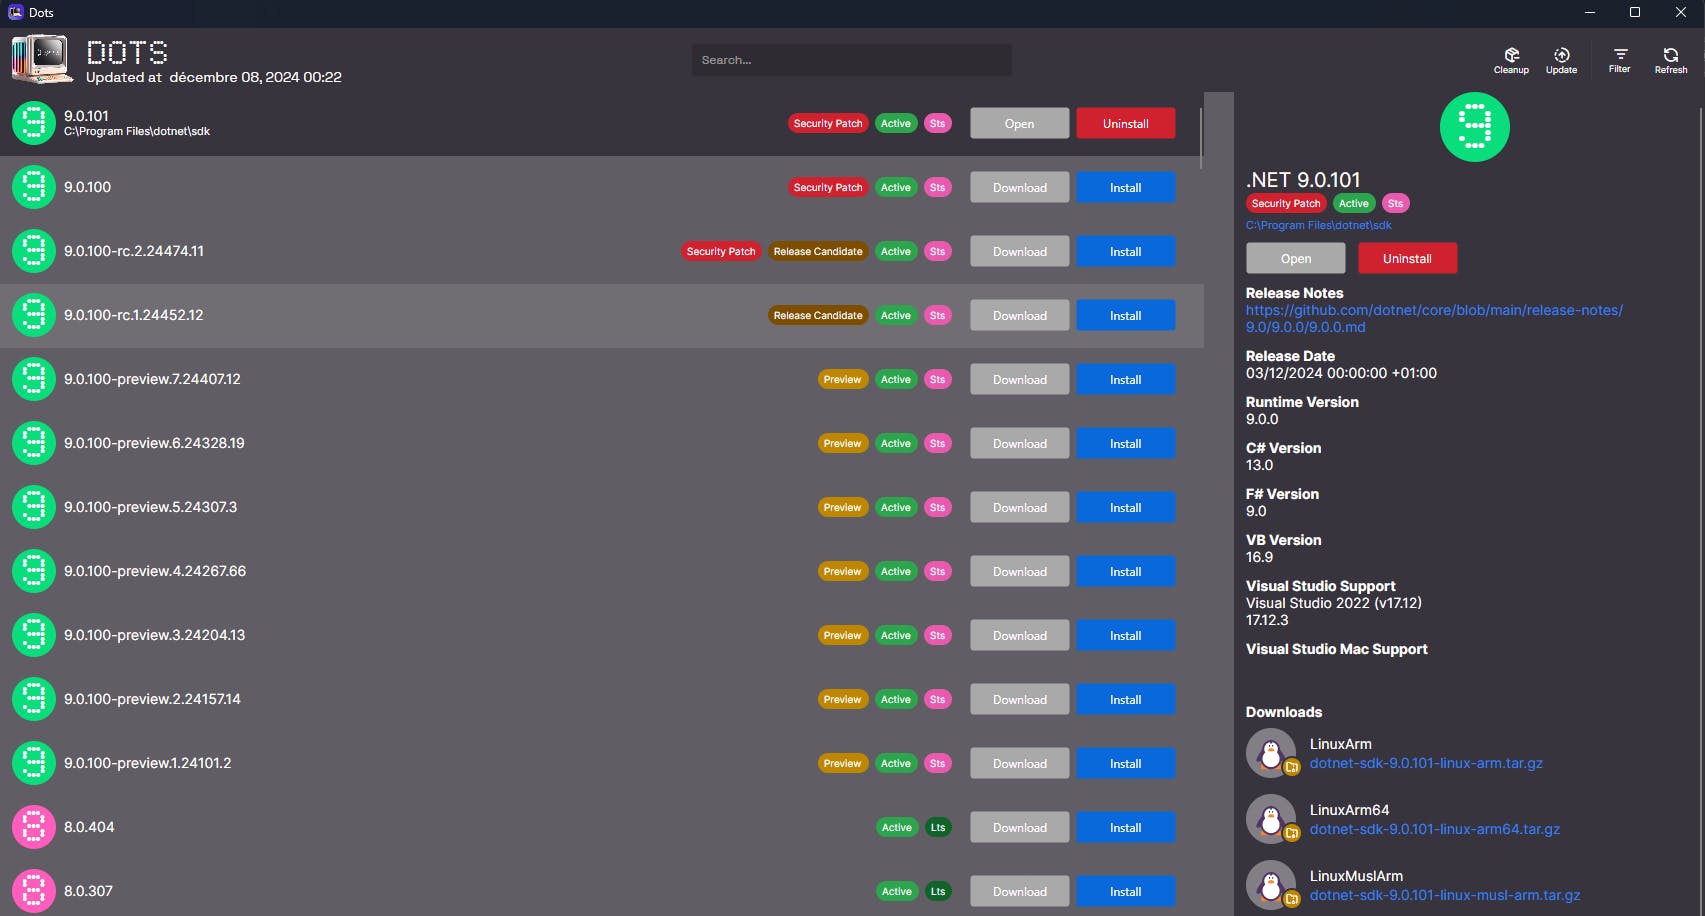Image resolution: width=1705 pixels, height=916 pixels.
Task: Install 9.0.100-preview.7.24407.12
Action: pos(1126,380)
